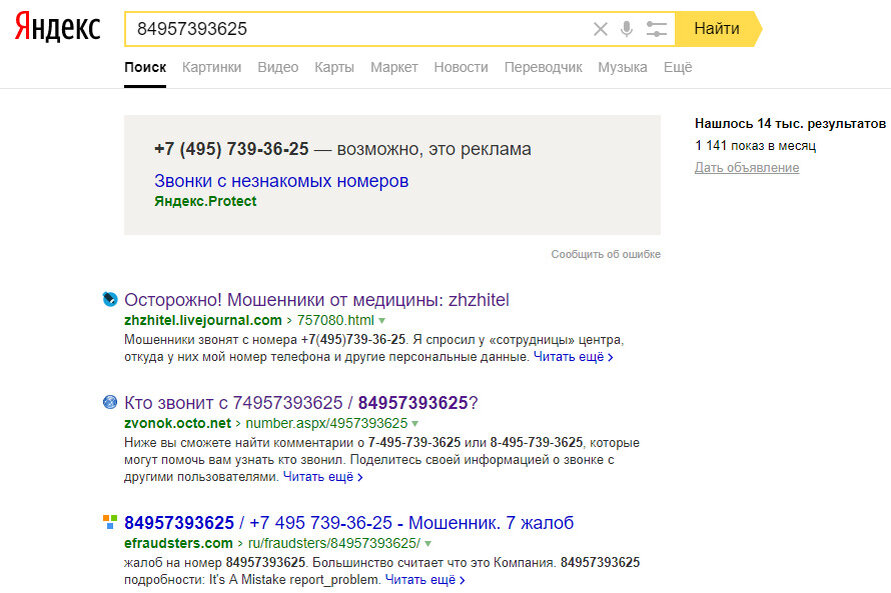Open zhzhitel.livejournal.com domain link
This screenshot has height=593, width=891.
click(203, 320)
